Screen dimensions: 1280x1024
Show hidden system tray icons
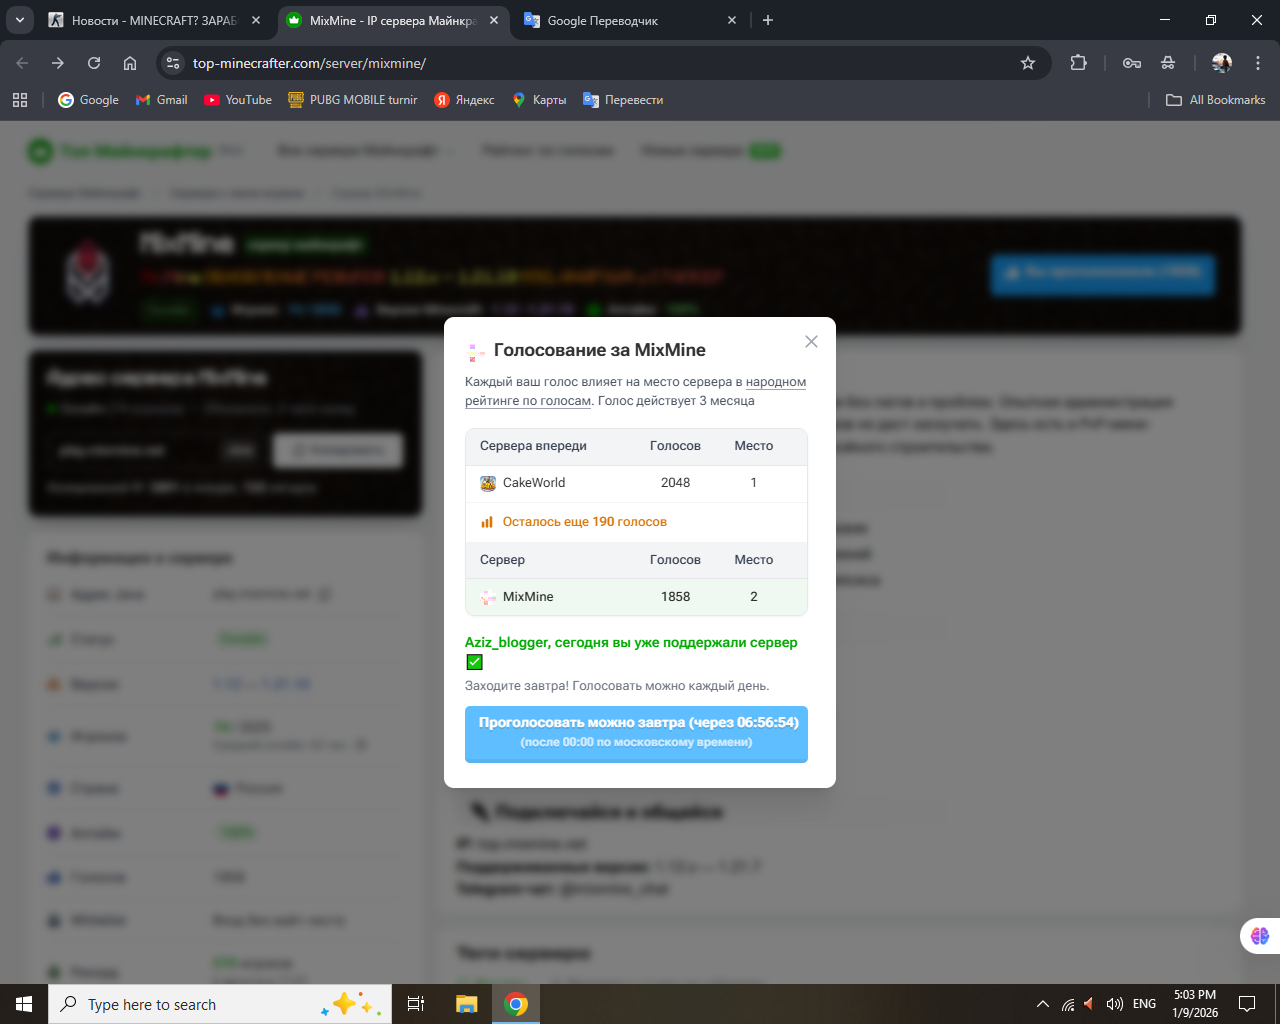(1042, 1004)
